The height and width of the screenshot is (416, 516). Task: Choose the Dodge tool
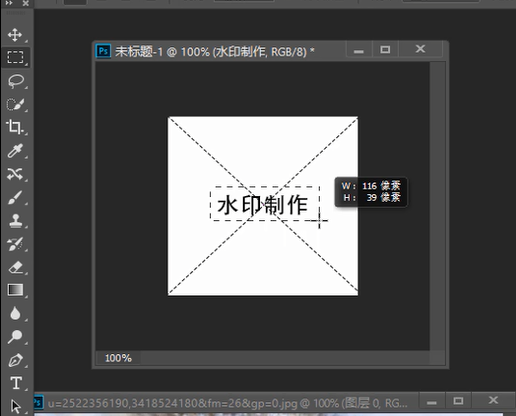[x=15, y=337]
